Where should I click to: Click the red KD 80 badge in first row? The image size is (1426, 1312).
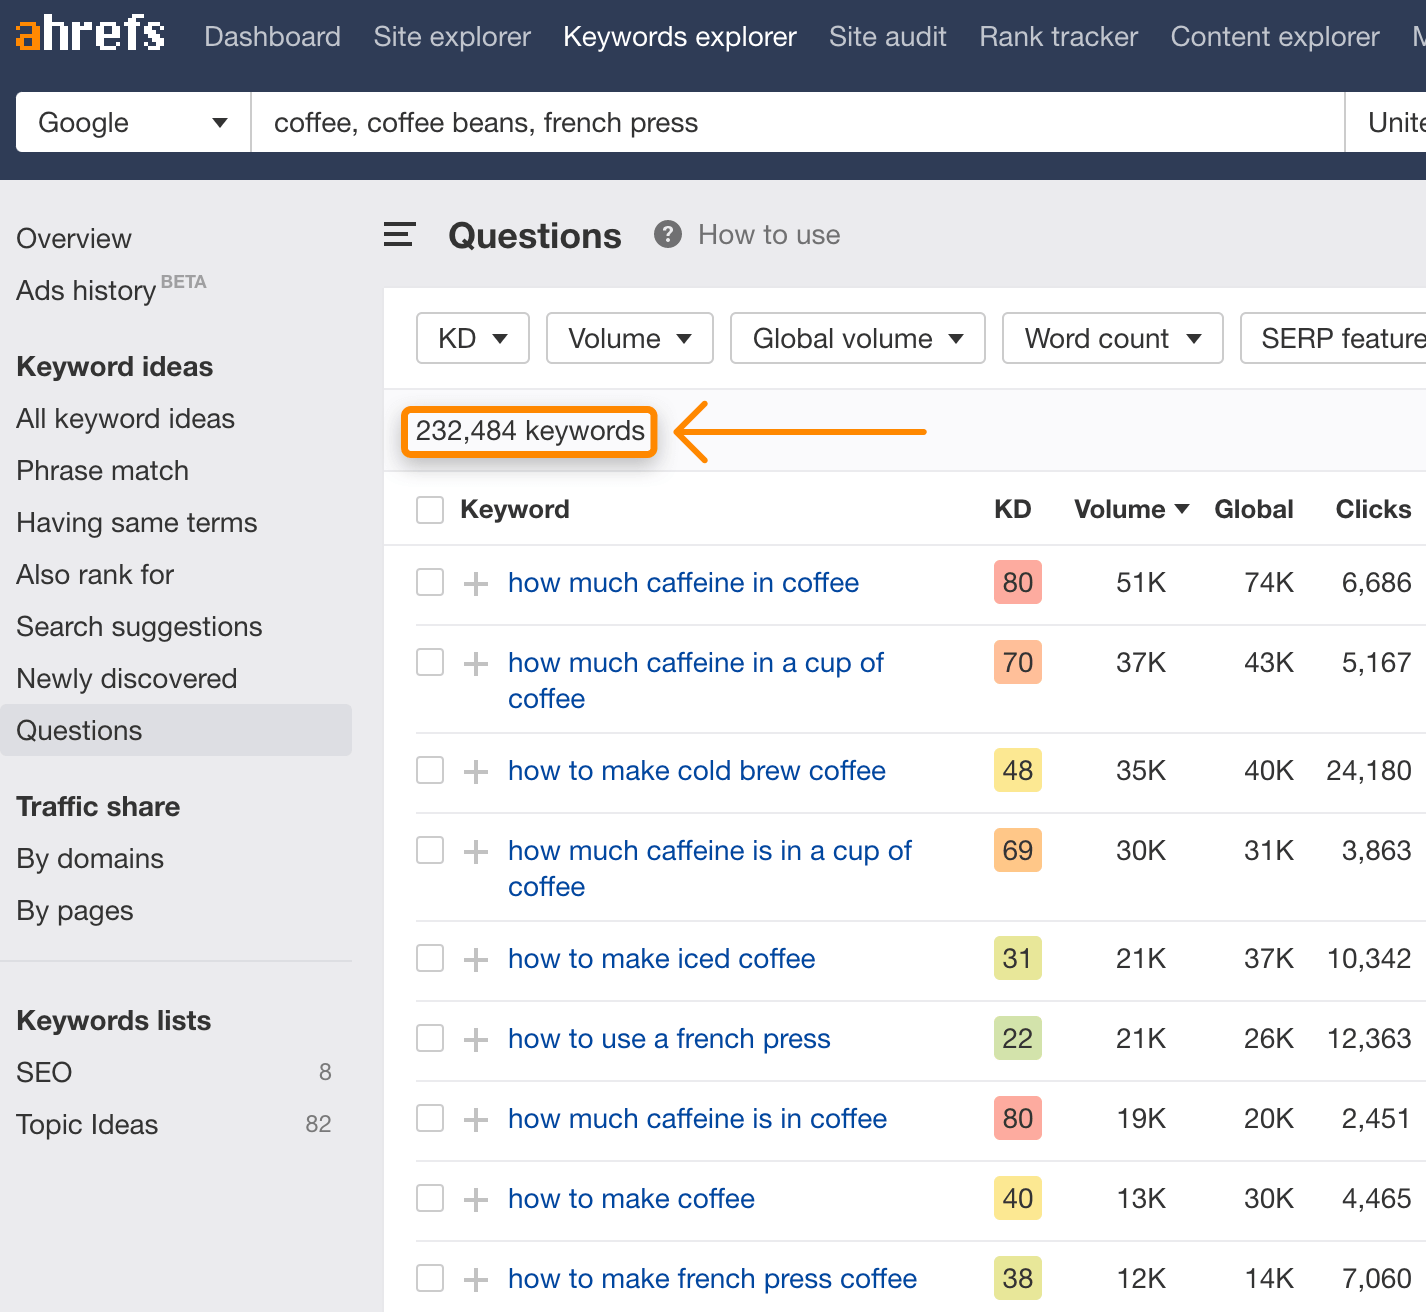[x=1017, y=583]
